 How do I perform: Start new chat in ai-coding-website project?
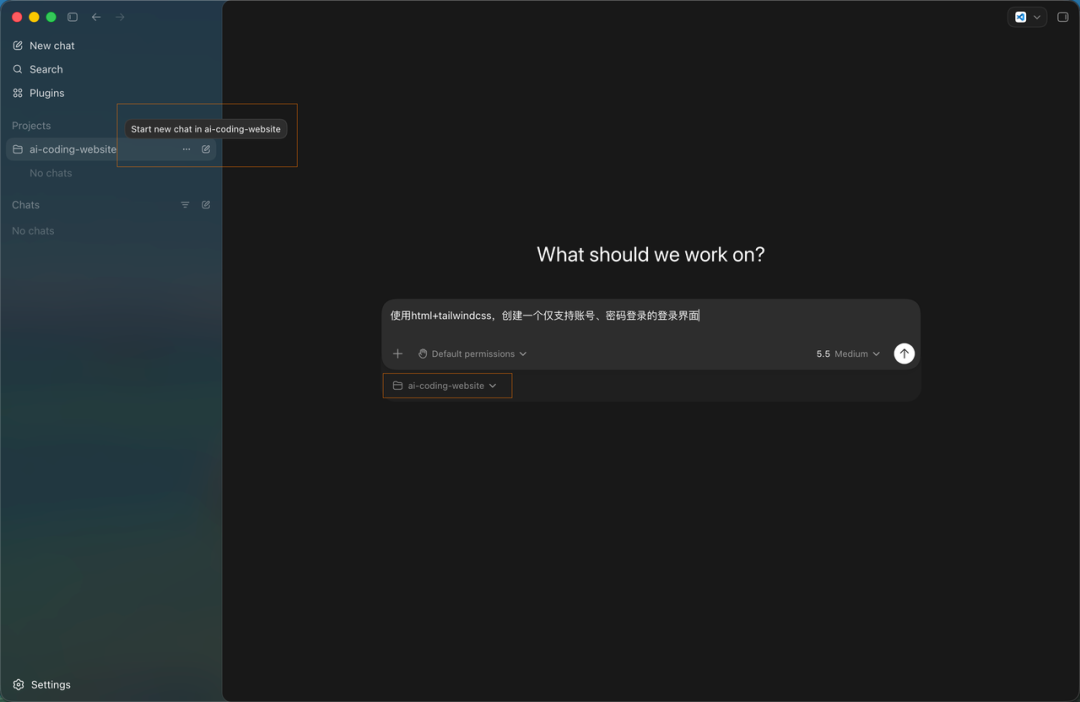click(x=206, y=149)
